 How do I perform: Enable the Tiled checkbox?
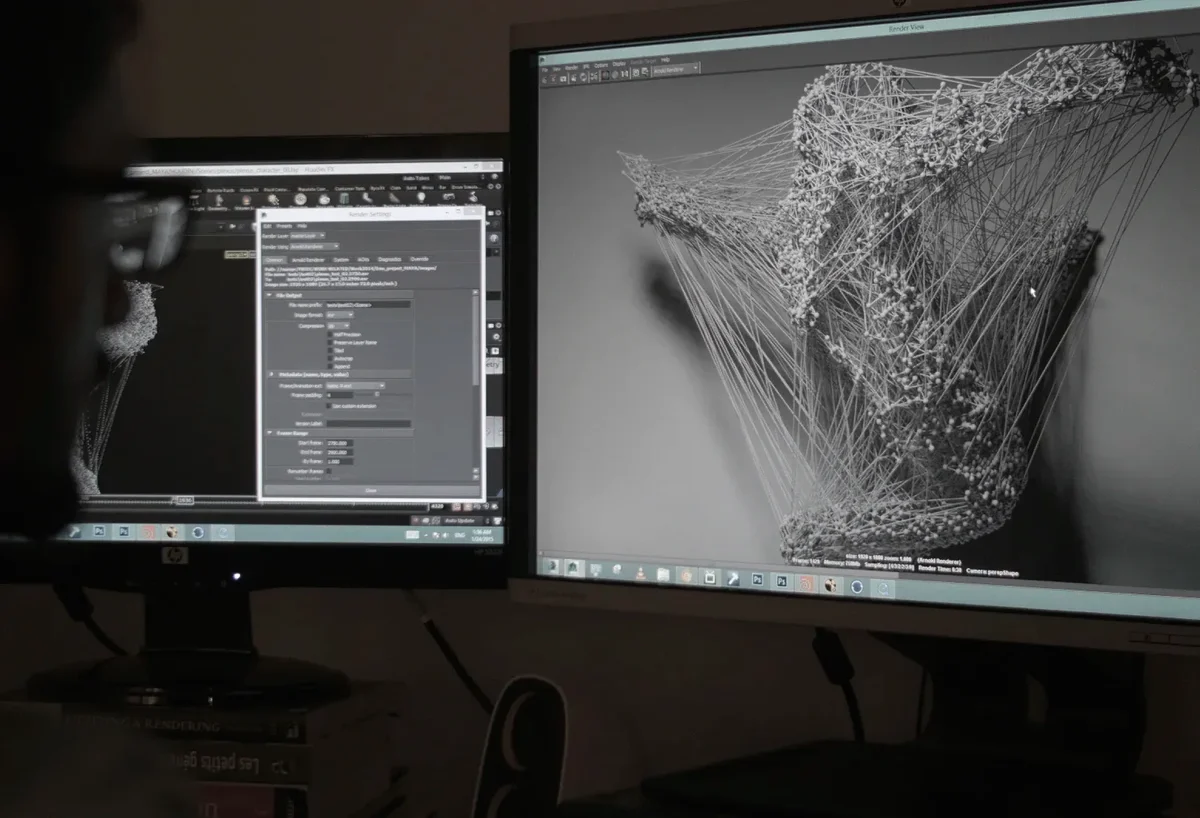coord(330,350)
